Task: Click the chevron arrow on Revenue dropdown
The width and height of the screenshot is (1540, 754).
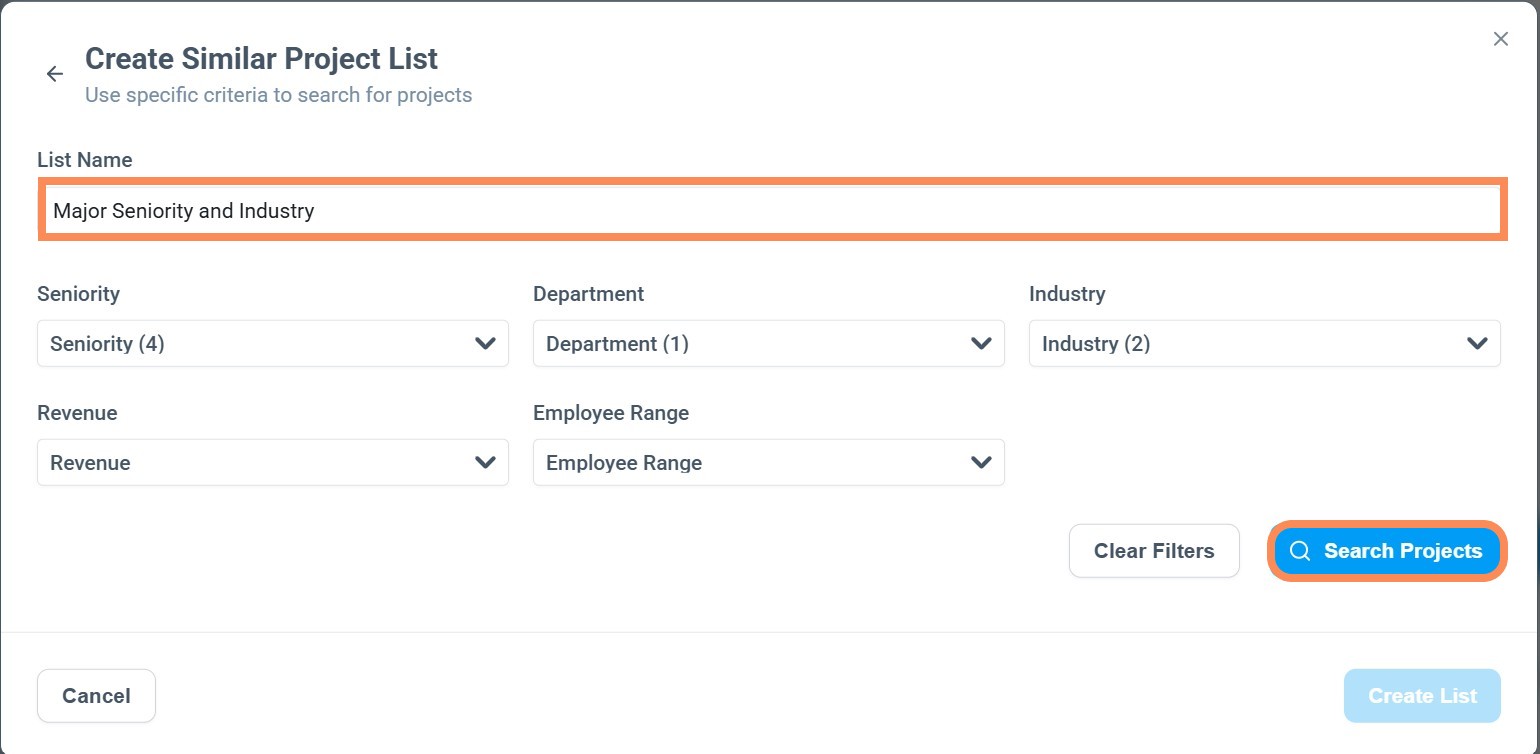Action: pos(485,463)
